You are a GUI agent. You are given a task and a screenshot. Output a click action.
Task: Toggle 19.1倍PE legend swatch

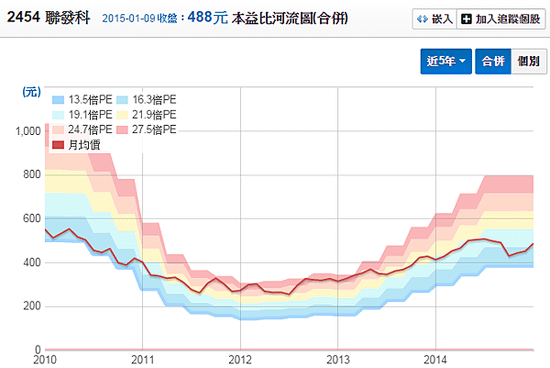pyautogui.click(x=58, y=115)
